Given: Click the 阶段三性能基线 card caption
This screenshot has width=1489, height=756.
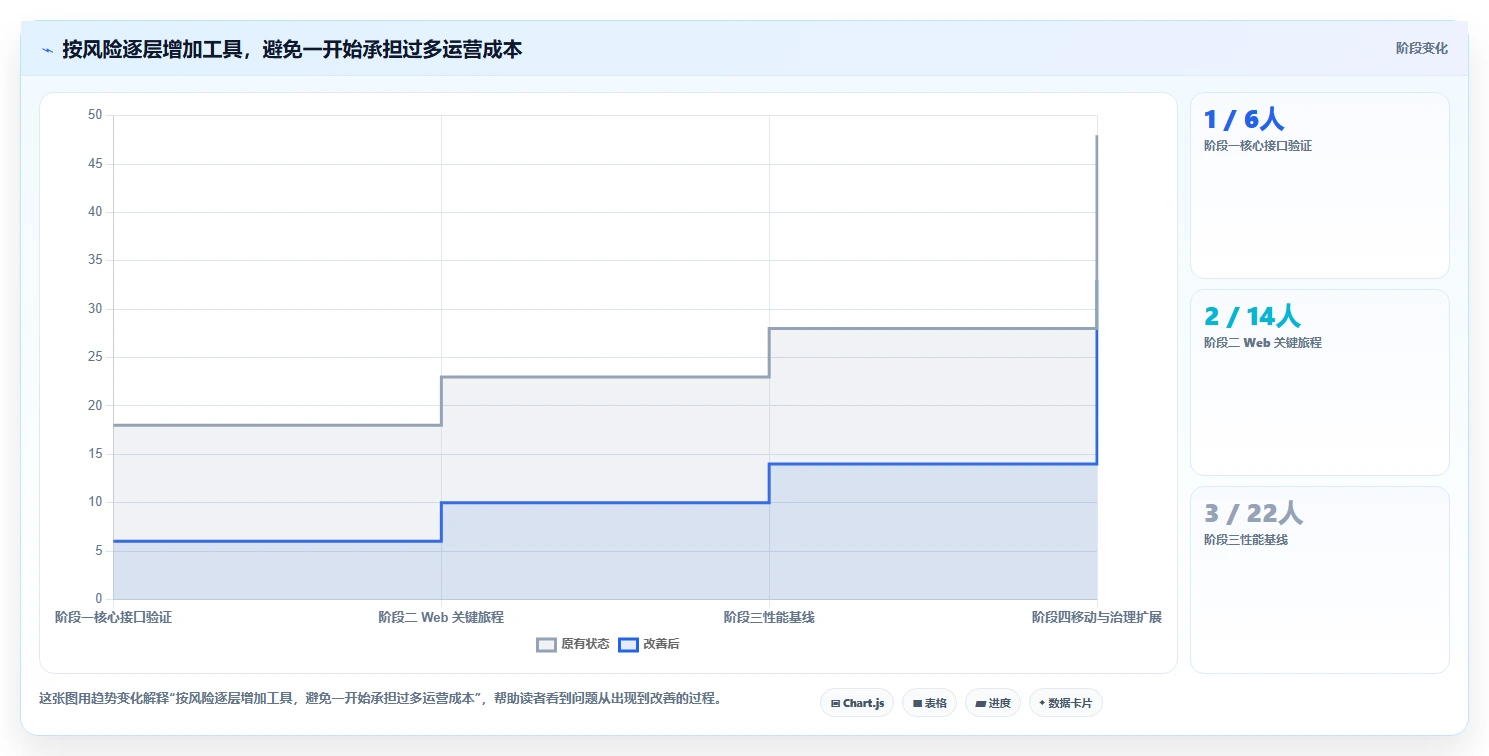Looking at the screenshot, I should (1246, 540).
